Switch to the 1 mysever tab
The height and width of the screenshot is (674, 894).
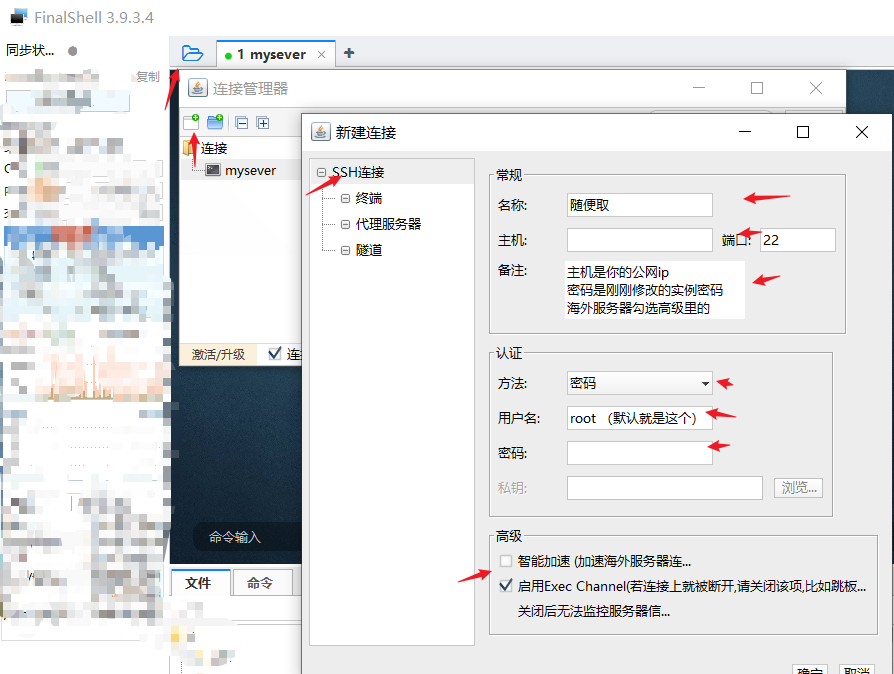point(271,54)
